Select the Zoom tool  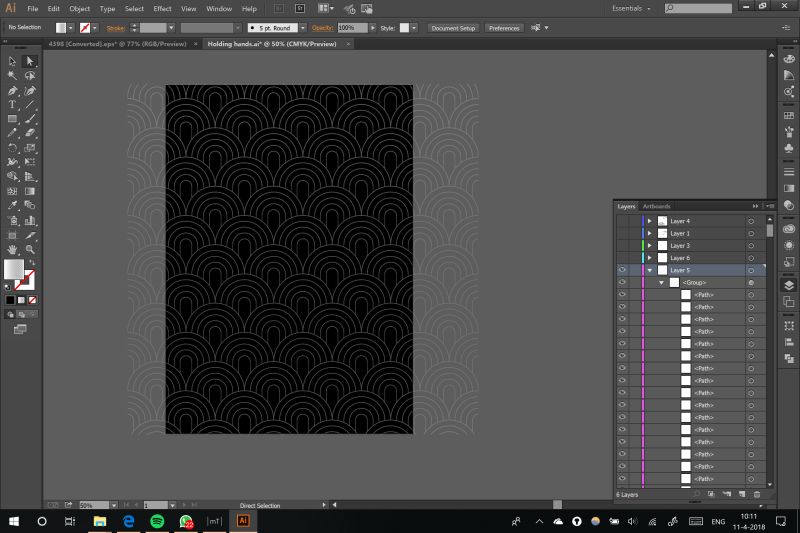tap(30, 249)
